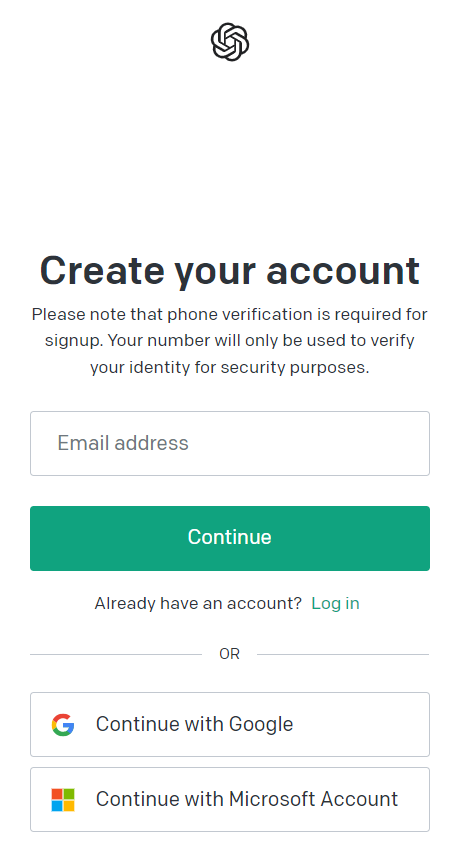Click the Google G icon
The height and width of the screenshot is (854, 459).
[63, 724]
